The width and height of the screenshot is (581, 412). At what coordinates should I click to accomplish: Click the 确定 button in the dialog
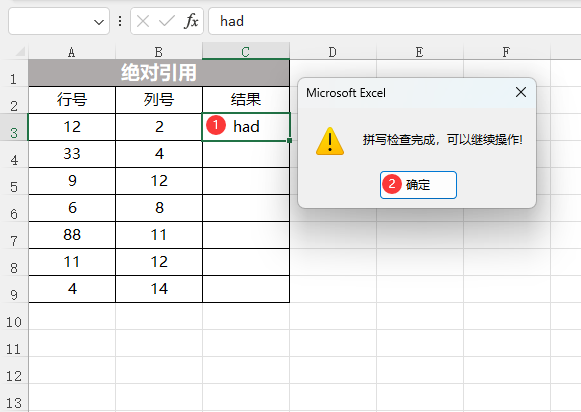[418, 185]
